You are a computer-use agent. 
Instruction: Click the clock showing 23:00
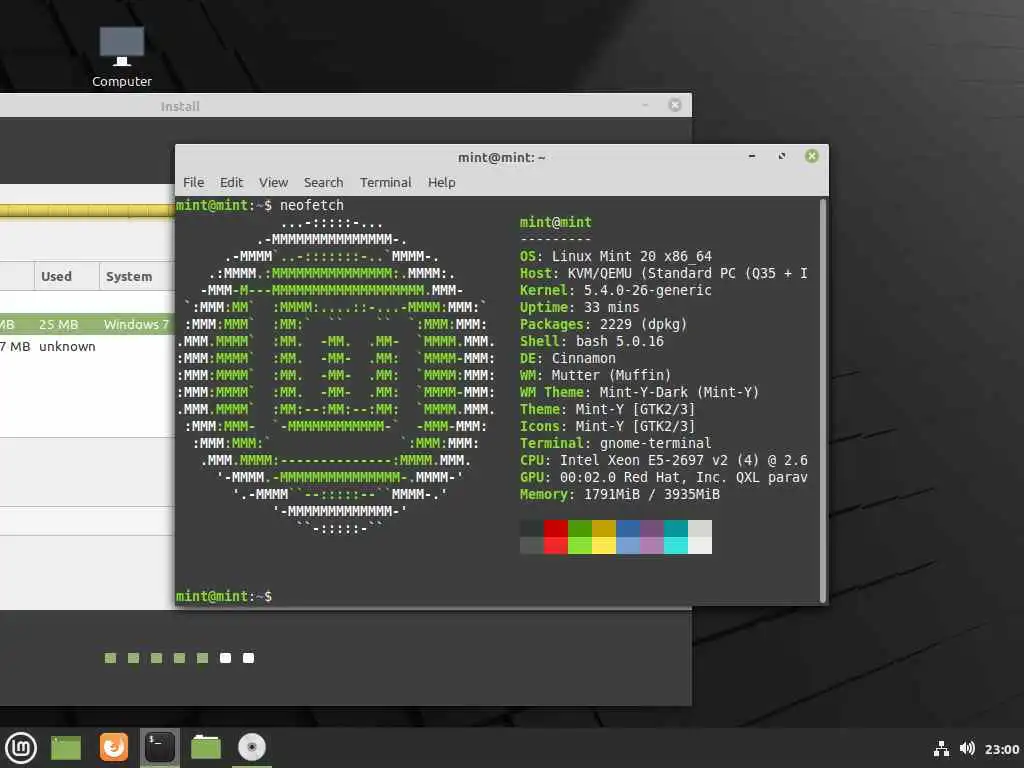pyautogui.click(x=1002, y=749)
